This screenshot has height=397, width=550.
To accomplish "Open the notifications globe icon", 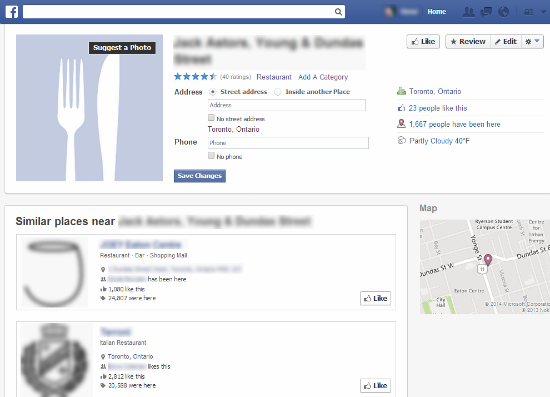I will pos(503,12).
